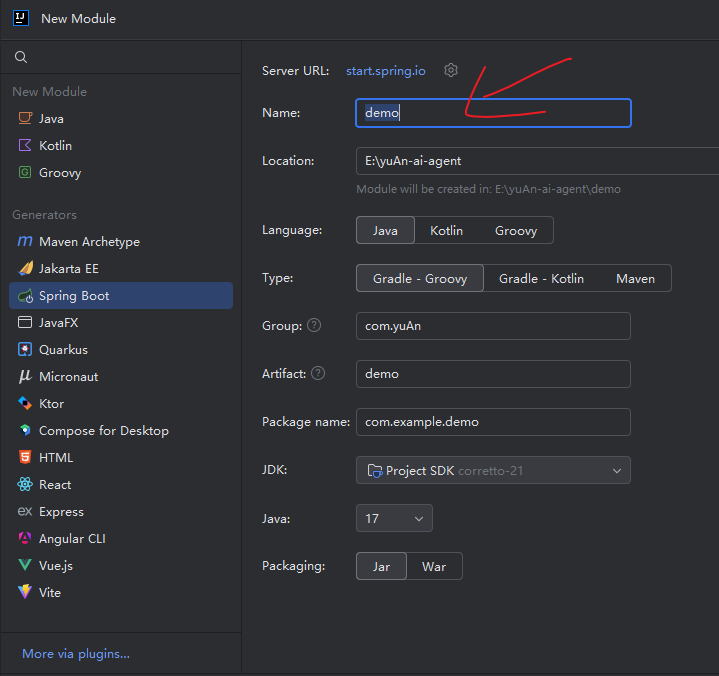Select Groovy module type in sidebar
719x676 pixels.
[121, 172]
